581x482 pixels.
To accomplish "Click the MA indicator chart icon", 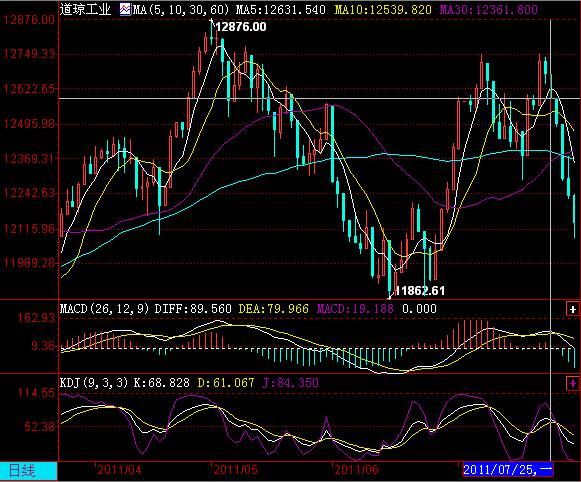I will (125, 9).
